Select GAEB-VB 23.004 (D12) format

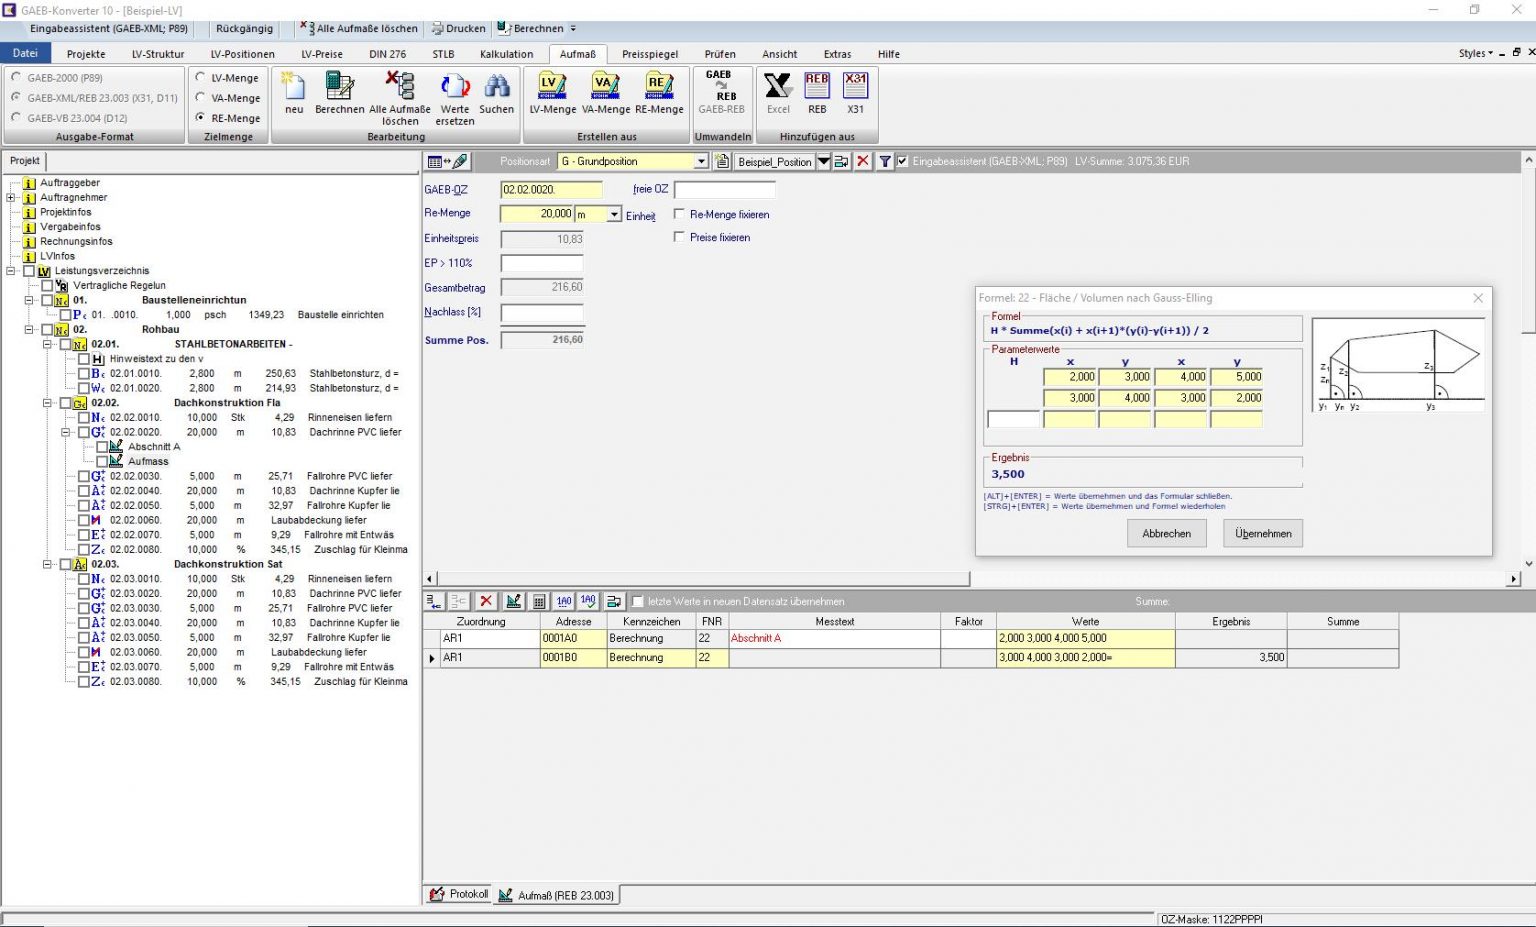[16, 117]
